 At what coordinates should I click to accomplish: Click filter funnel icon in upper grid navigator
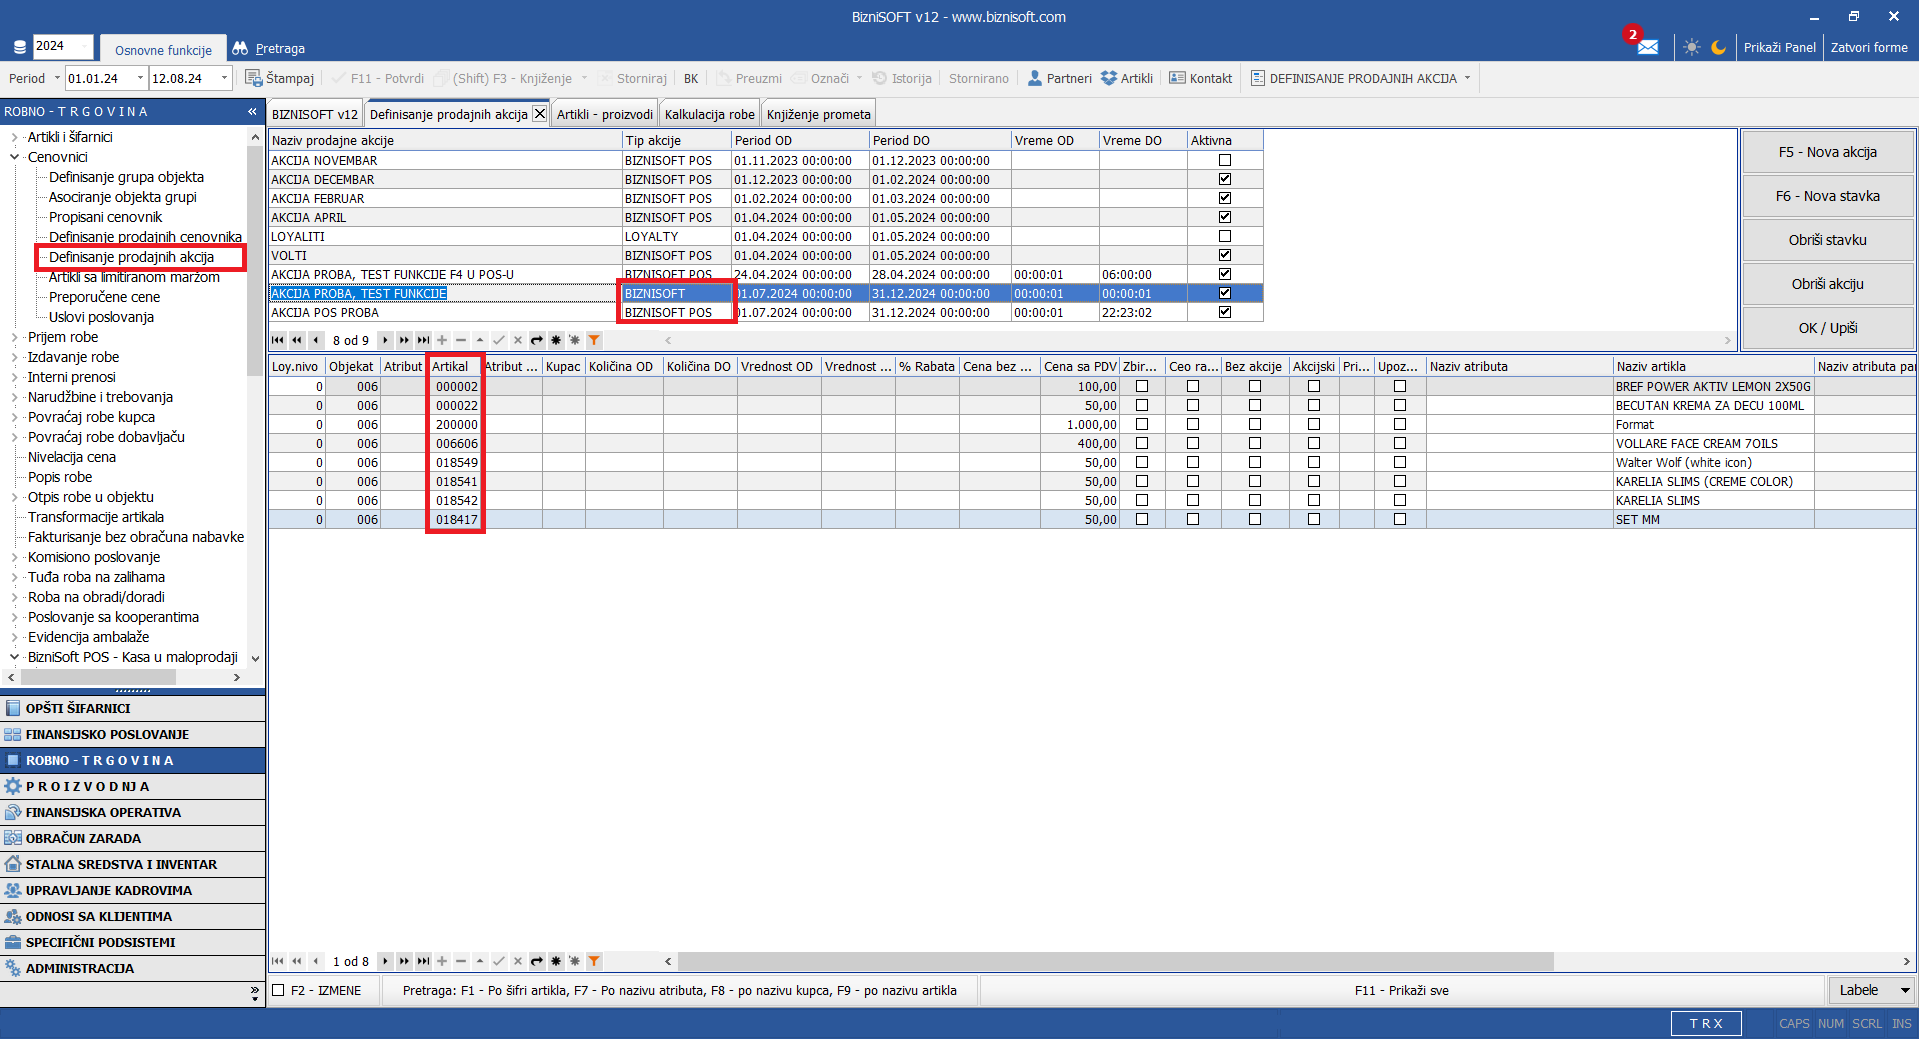[594, 340]
